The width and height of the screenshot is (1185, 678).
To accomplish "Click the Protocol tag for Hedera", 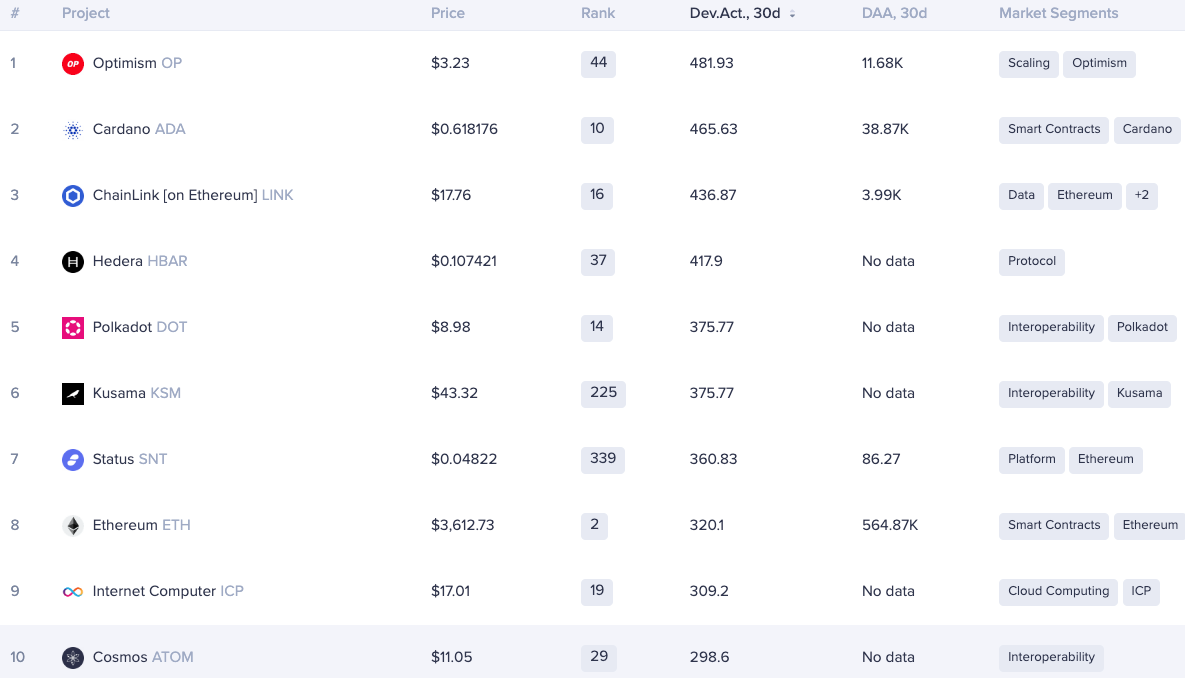I will (1032, 262).
